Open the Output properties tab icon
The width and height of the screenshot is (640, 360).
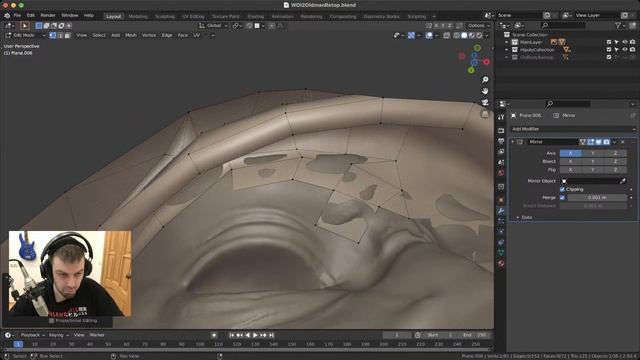tap(501, 141)
